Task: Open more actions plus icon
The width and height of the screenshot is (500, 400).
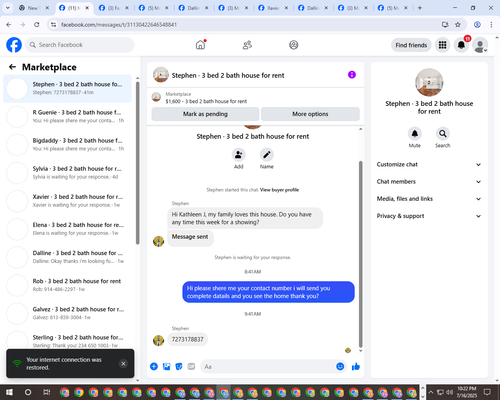Action: pyautogui.click(x=154, y=367)
